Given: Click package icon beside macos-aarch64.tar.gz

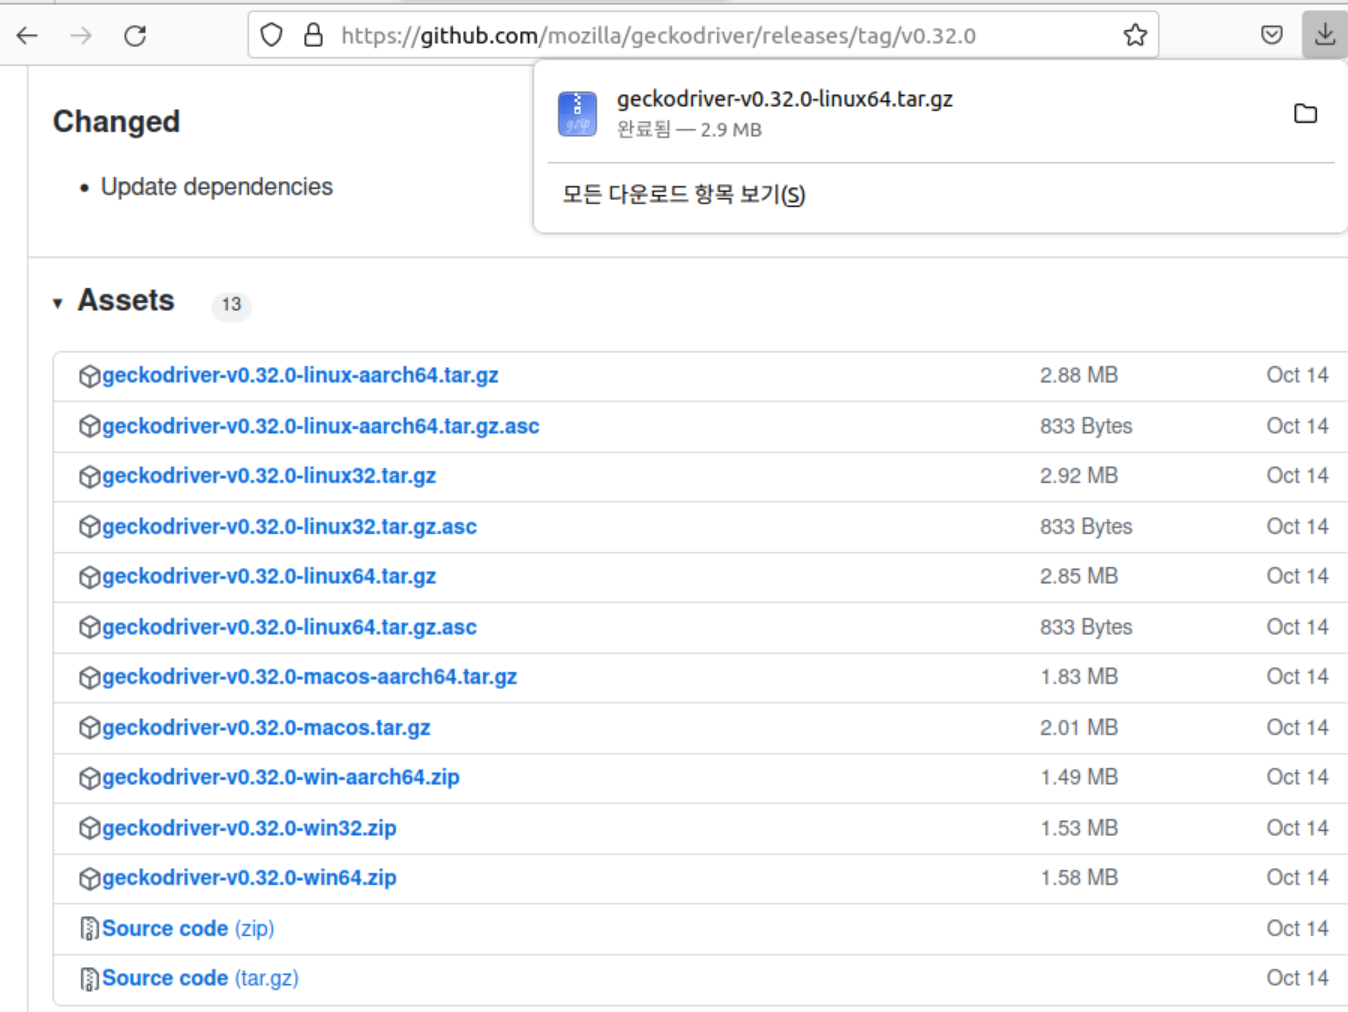Looking at the screenshot, I should (89, 678).
